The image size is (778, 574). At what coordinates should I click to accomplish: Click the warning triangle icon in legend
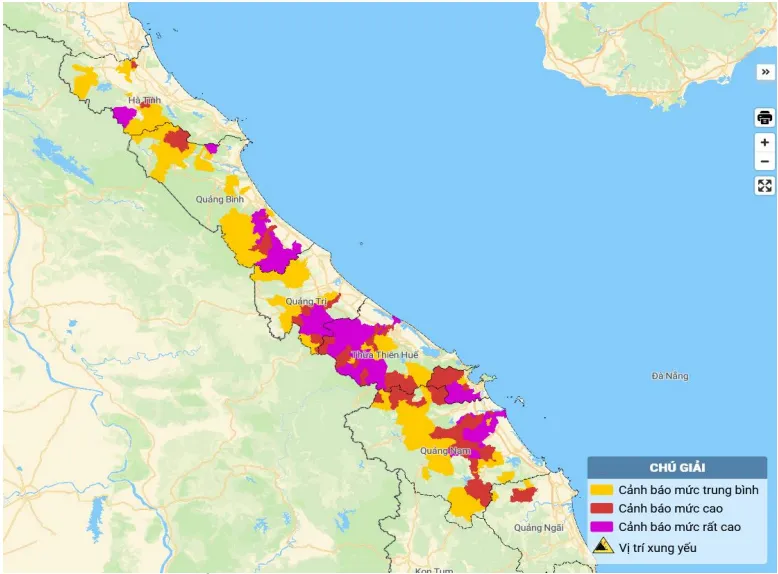pos(602,547)
